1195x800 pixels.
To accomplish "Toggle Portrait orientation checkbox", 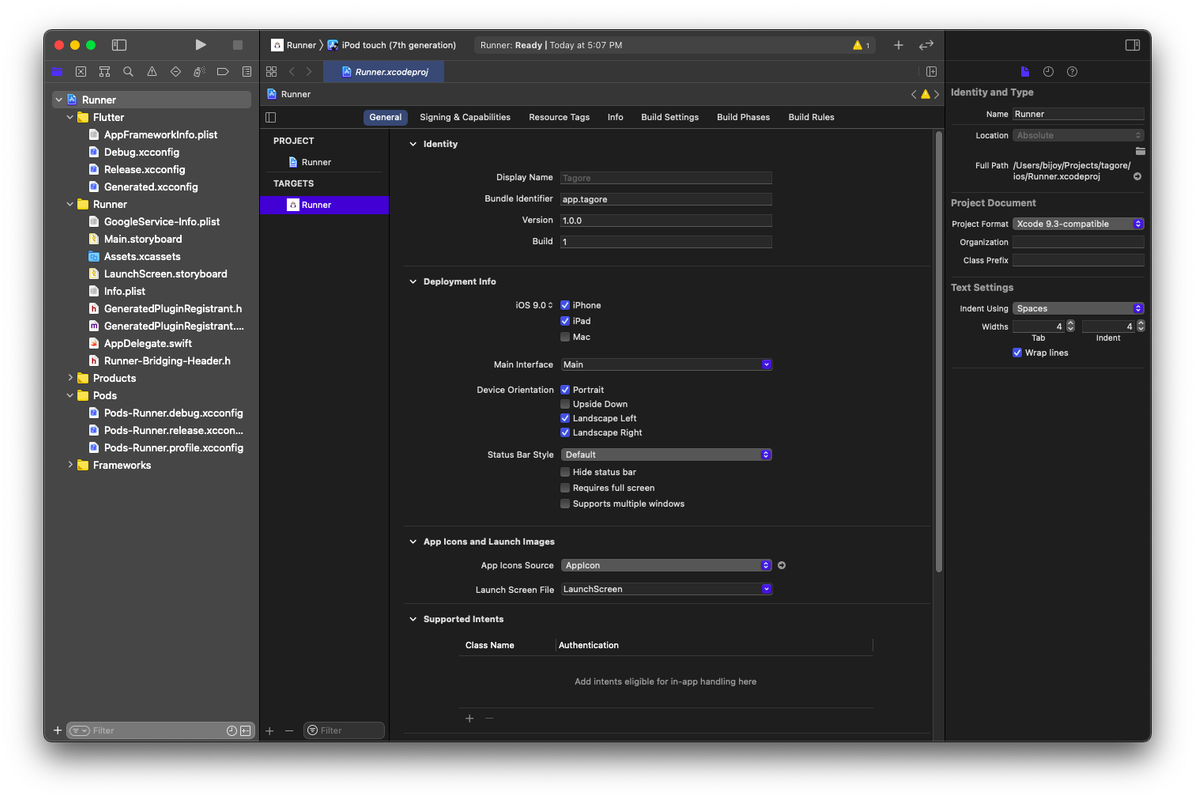I will pyautogui.click(x=565, y=389).
